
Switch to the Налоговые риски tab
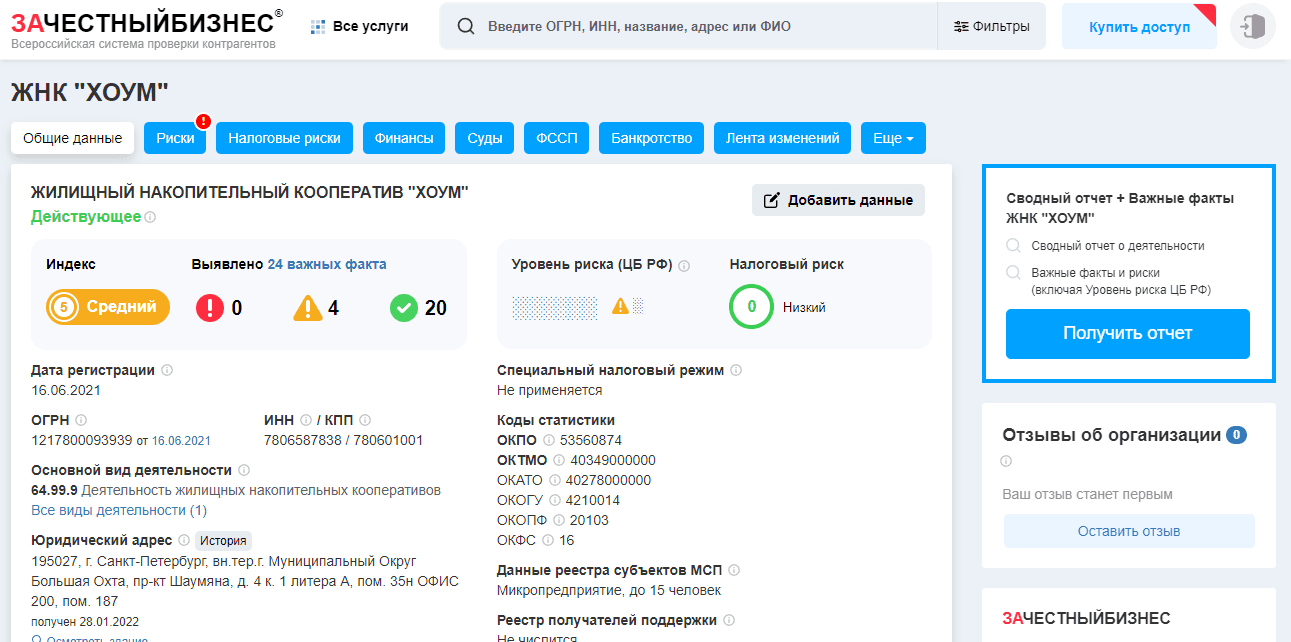coord(284,139)
